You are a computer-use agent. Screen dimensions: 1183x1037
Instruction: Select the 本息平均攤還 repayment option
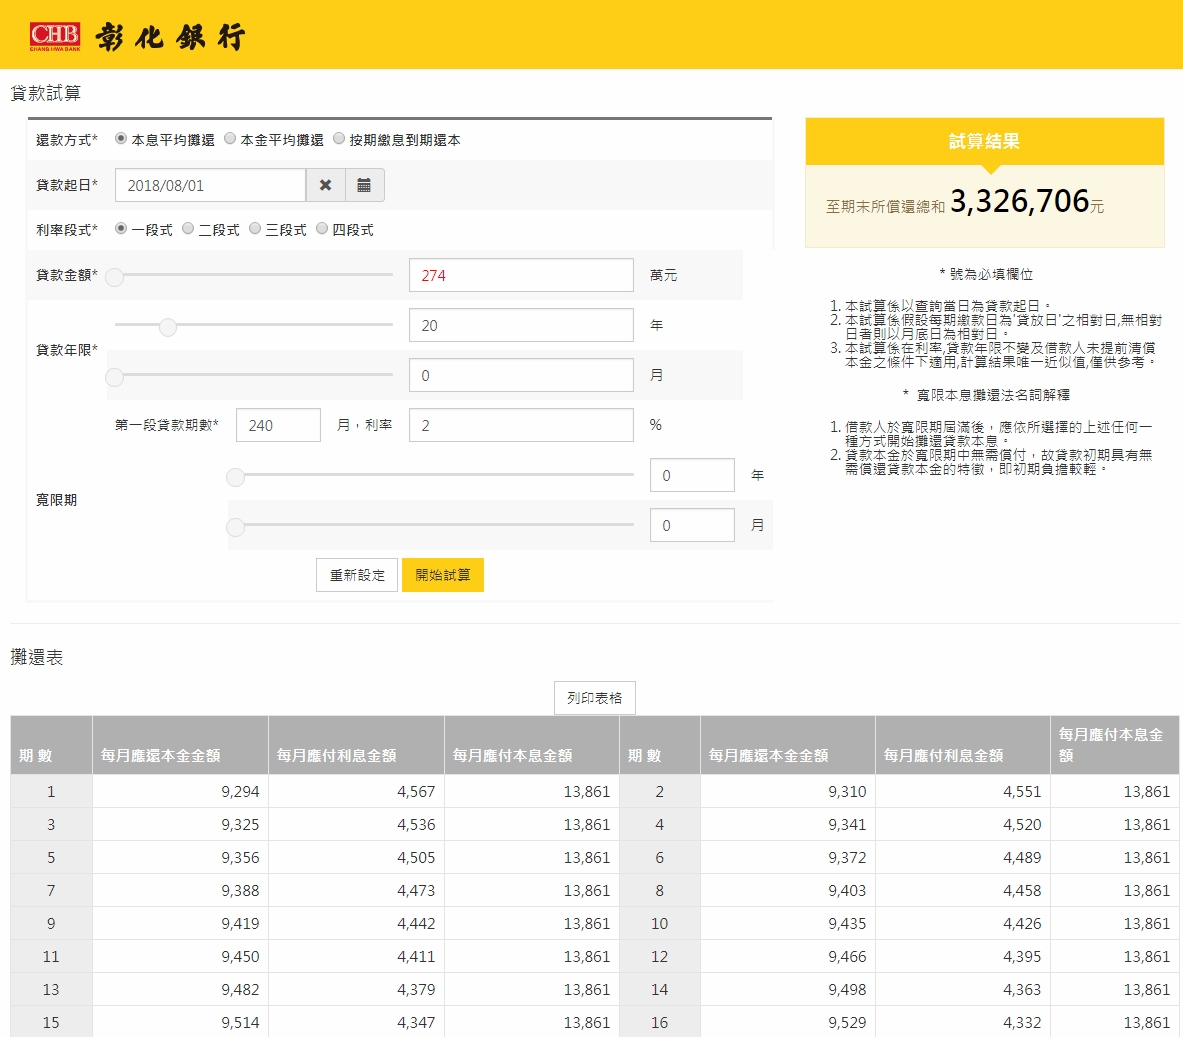point(119,139)
